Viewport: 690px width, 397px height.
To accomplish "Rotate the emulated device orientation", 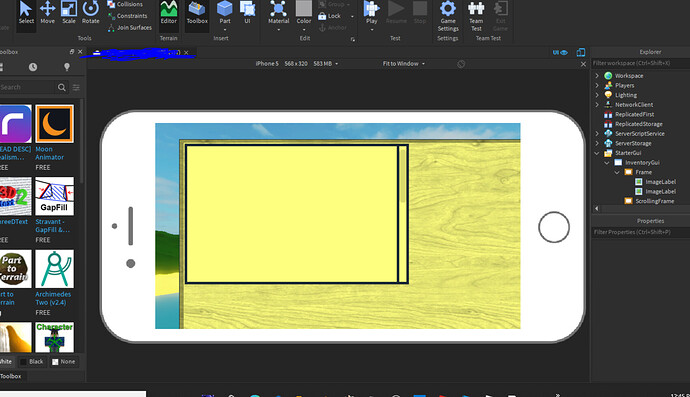I will 461,64.
